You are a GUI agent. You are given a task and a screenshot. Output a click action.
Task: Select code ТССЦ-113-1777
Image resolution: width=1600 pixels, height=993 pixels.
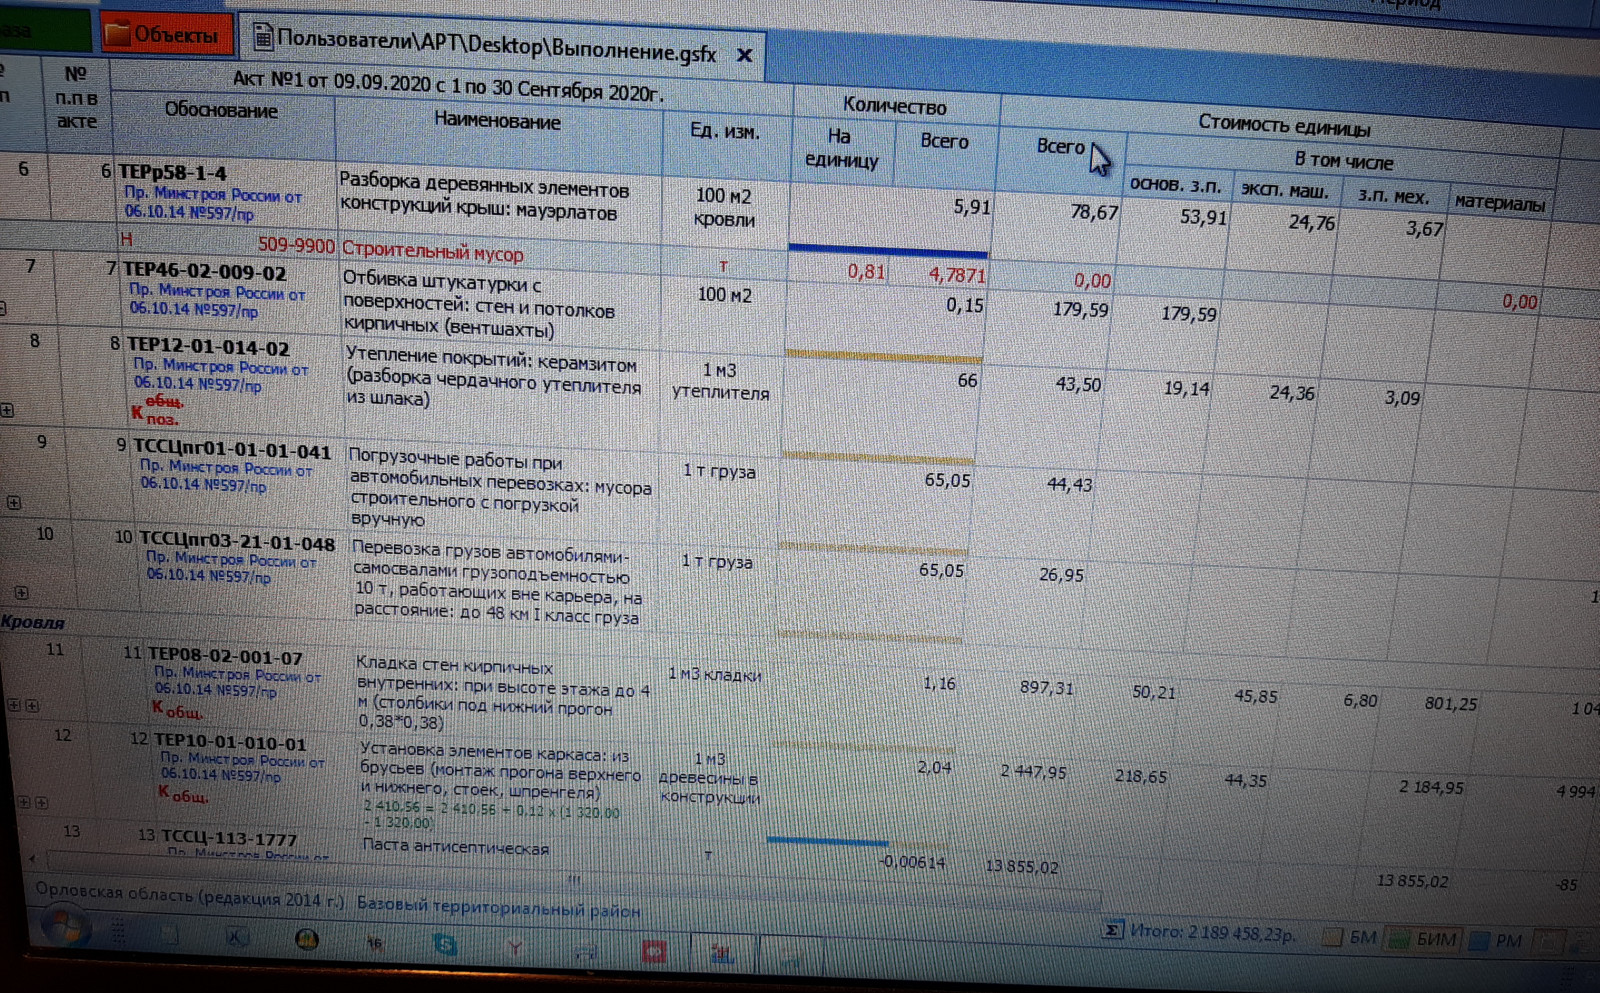229,838
